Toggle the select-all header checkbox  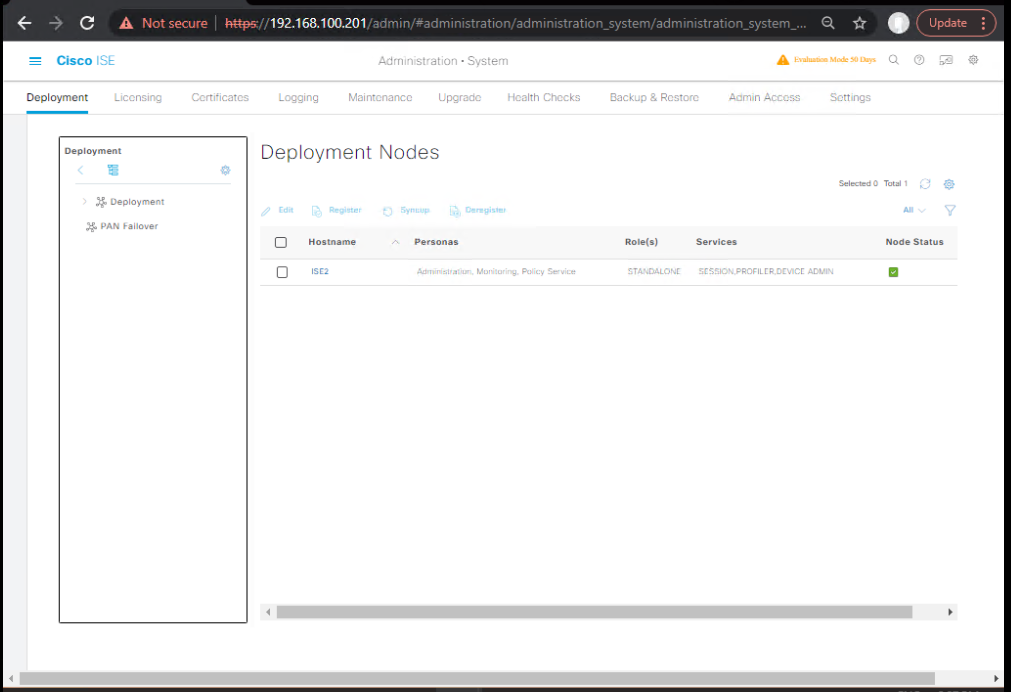tap(281, 242)
